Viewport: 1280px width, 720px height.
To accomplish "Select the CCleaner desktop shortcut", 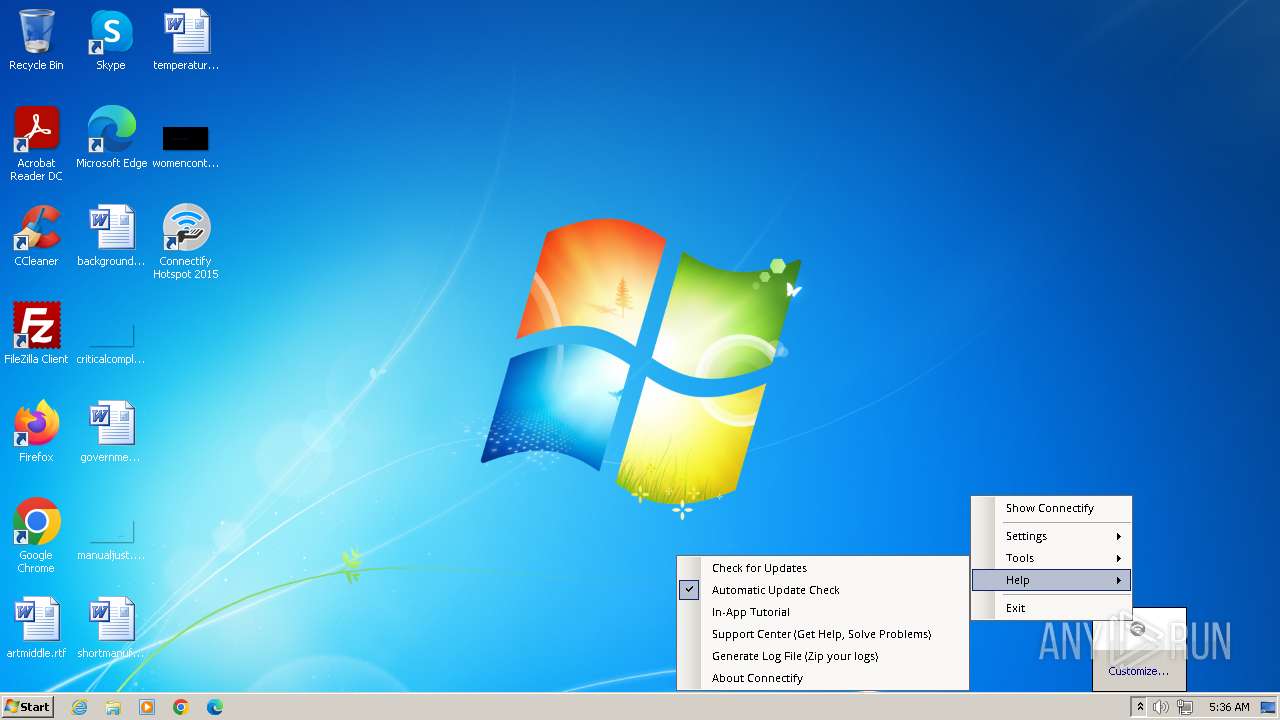I will 36,236.
